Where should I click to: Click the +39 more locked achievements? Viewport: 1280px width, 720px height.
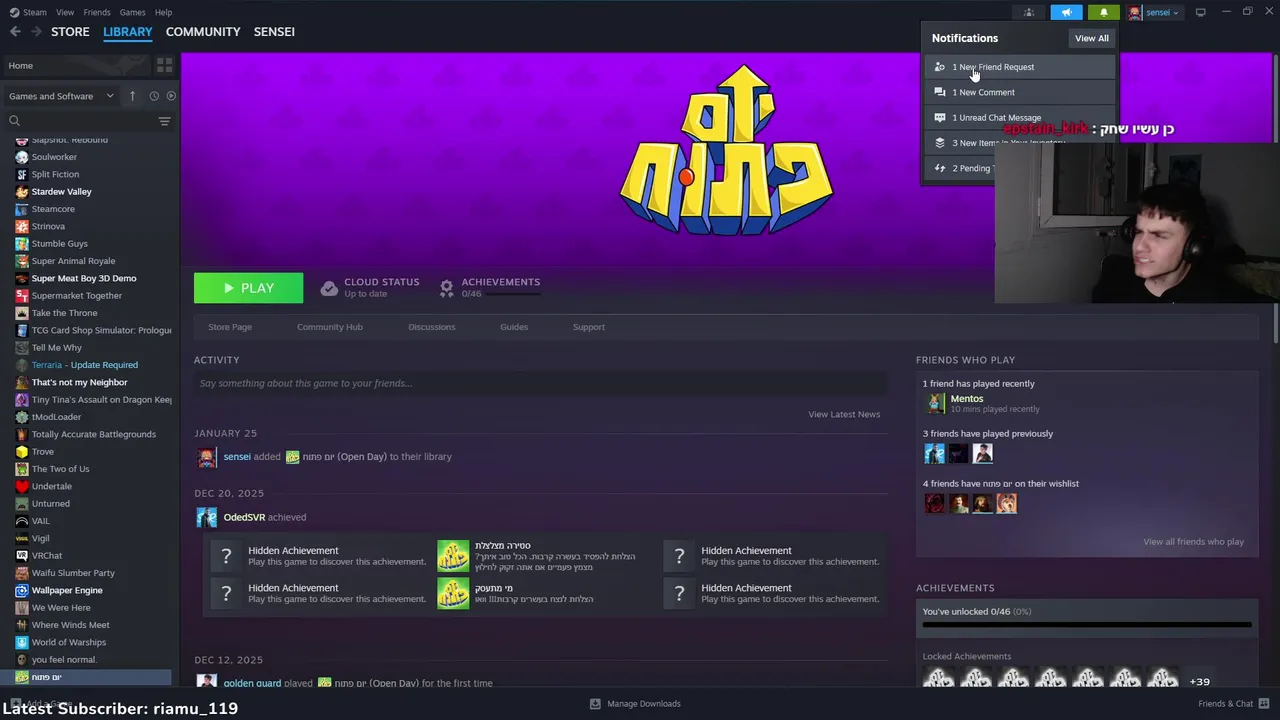[1199, 682]
